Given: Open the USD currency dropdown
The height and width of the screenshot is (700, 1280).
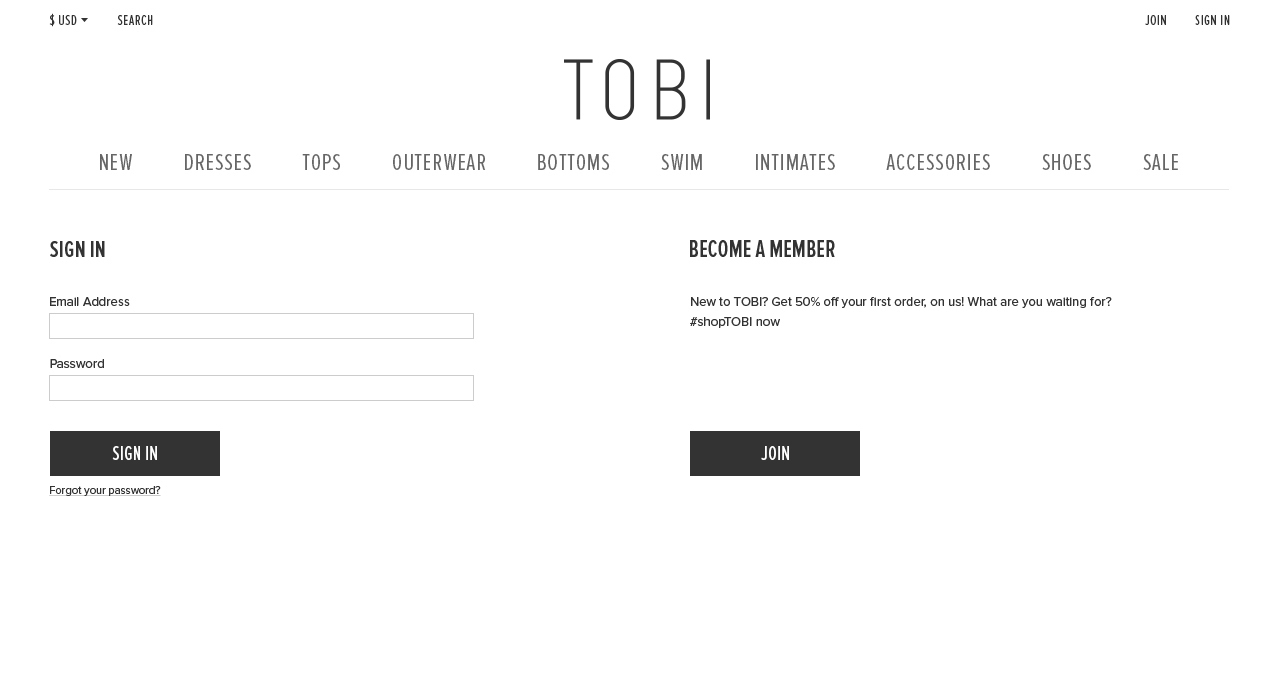Looking at the screenshot, I should point(68,21).
